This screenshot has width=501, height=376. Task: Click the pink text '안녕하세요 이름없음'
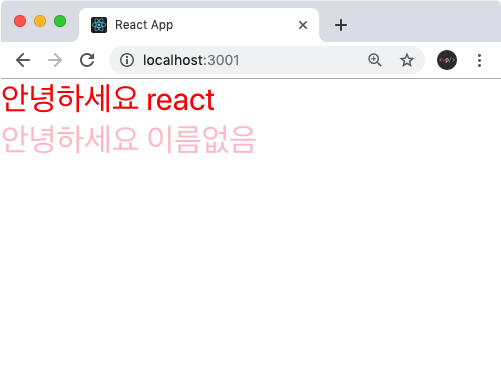point(129,139)
